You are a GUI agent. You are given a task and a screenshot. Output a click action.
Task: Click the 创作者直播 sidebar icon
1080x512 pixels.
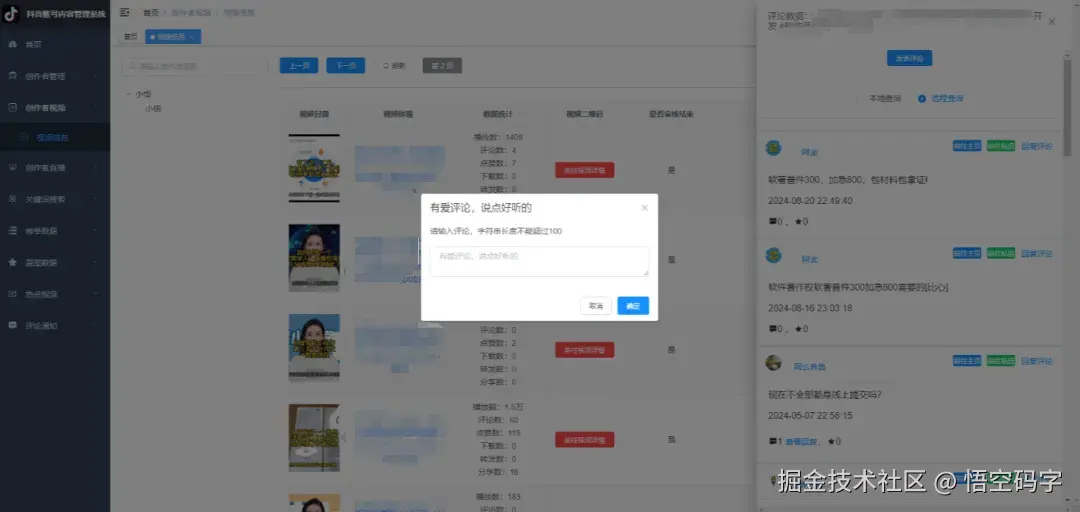tap(12, 167)
